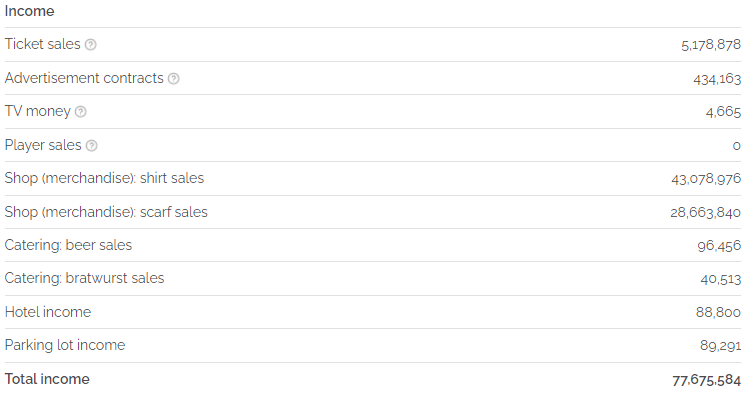
Task: Select the Ticket sales label
Action: (42, 44)
